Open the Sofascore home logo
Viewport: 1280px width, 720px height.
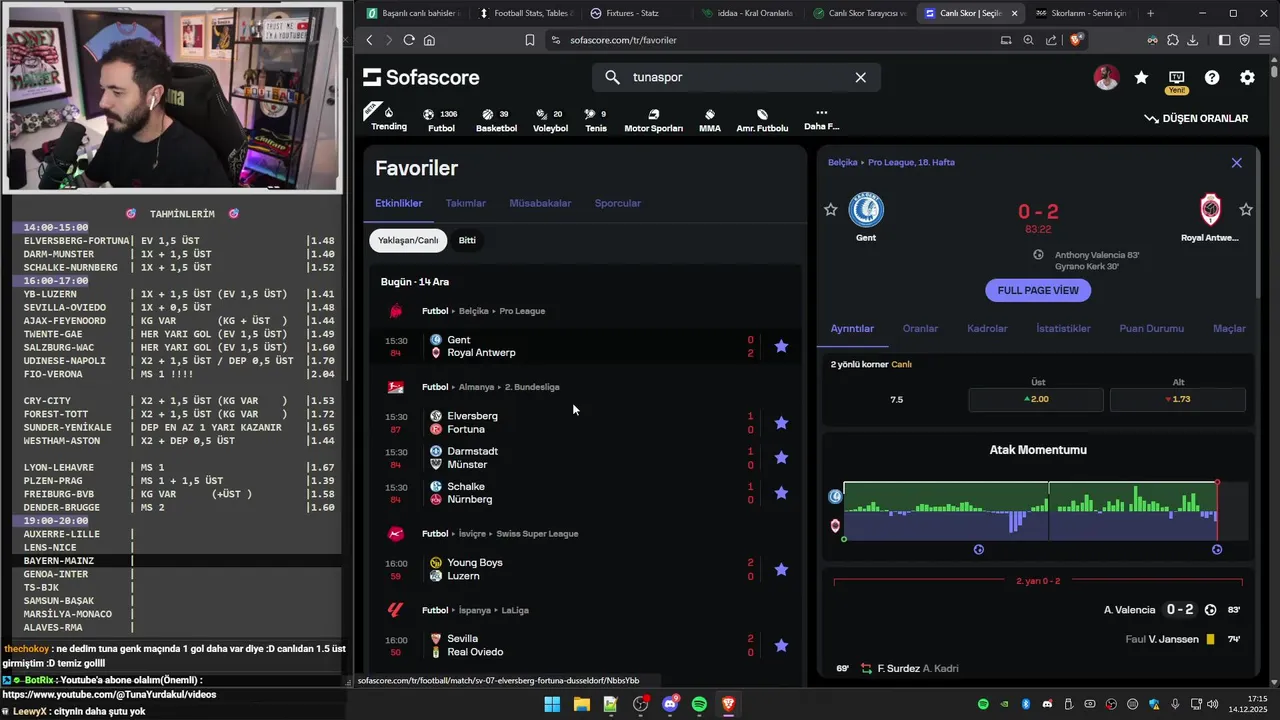click(x=421, y=77)
